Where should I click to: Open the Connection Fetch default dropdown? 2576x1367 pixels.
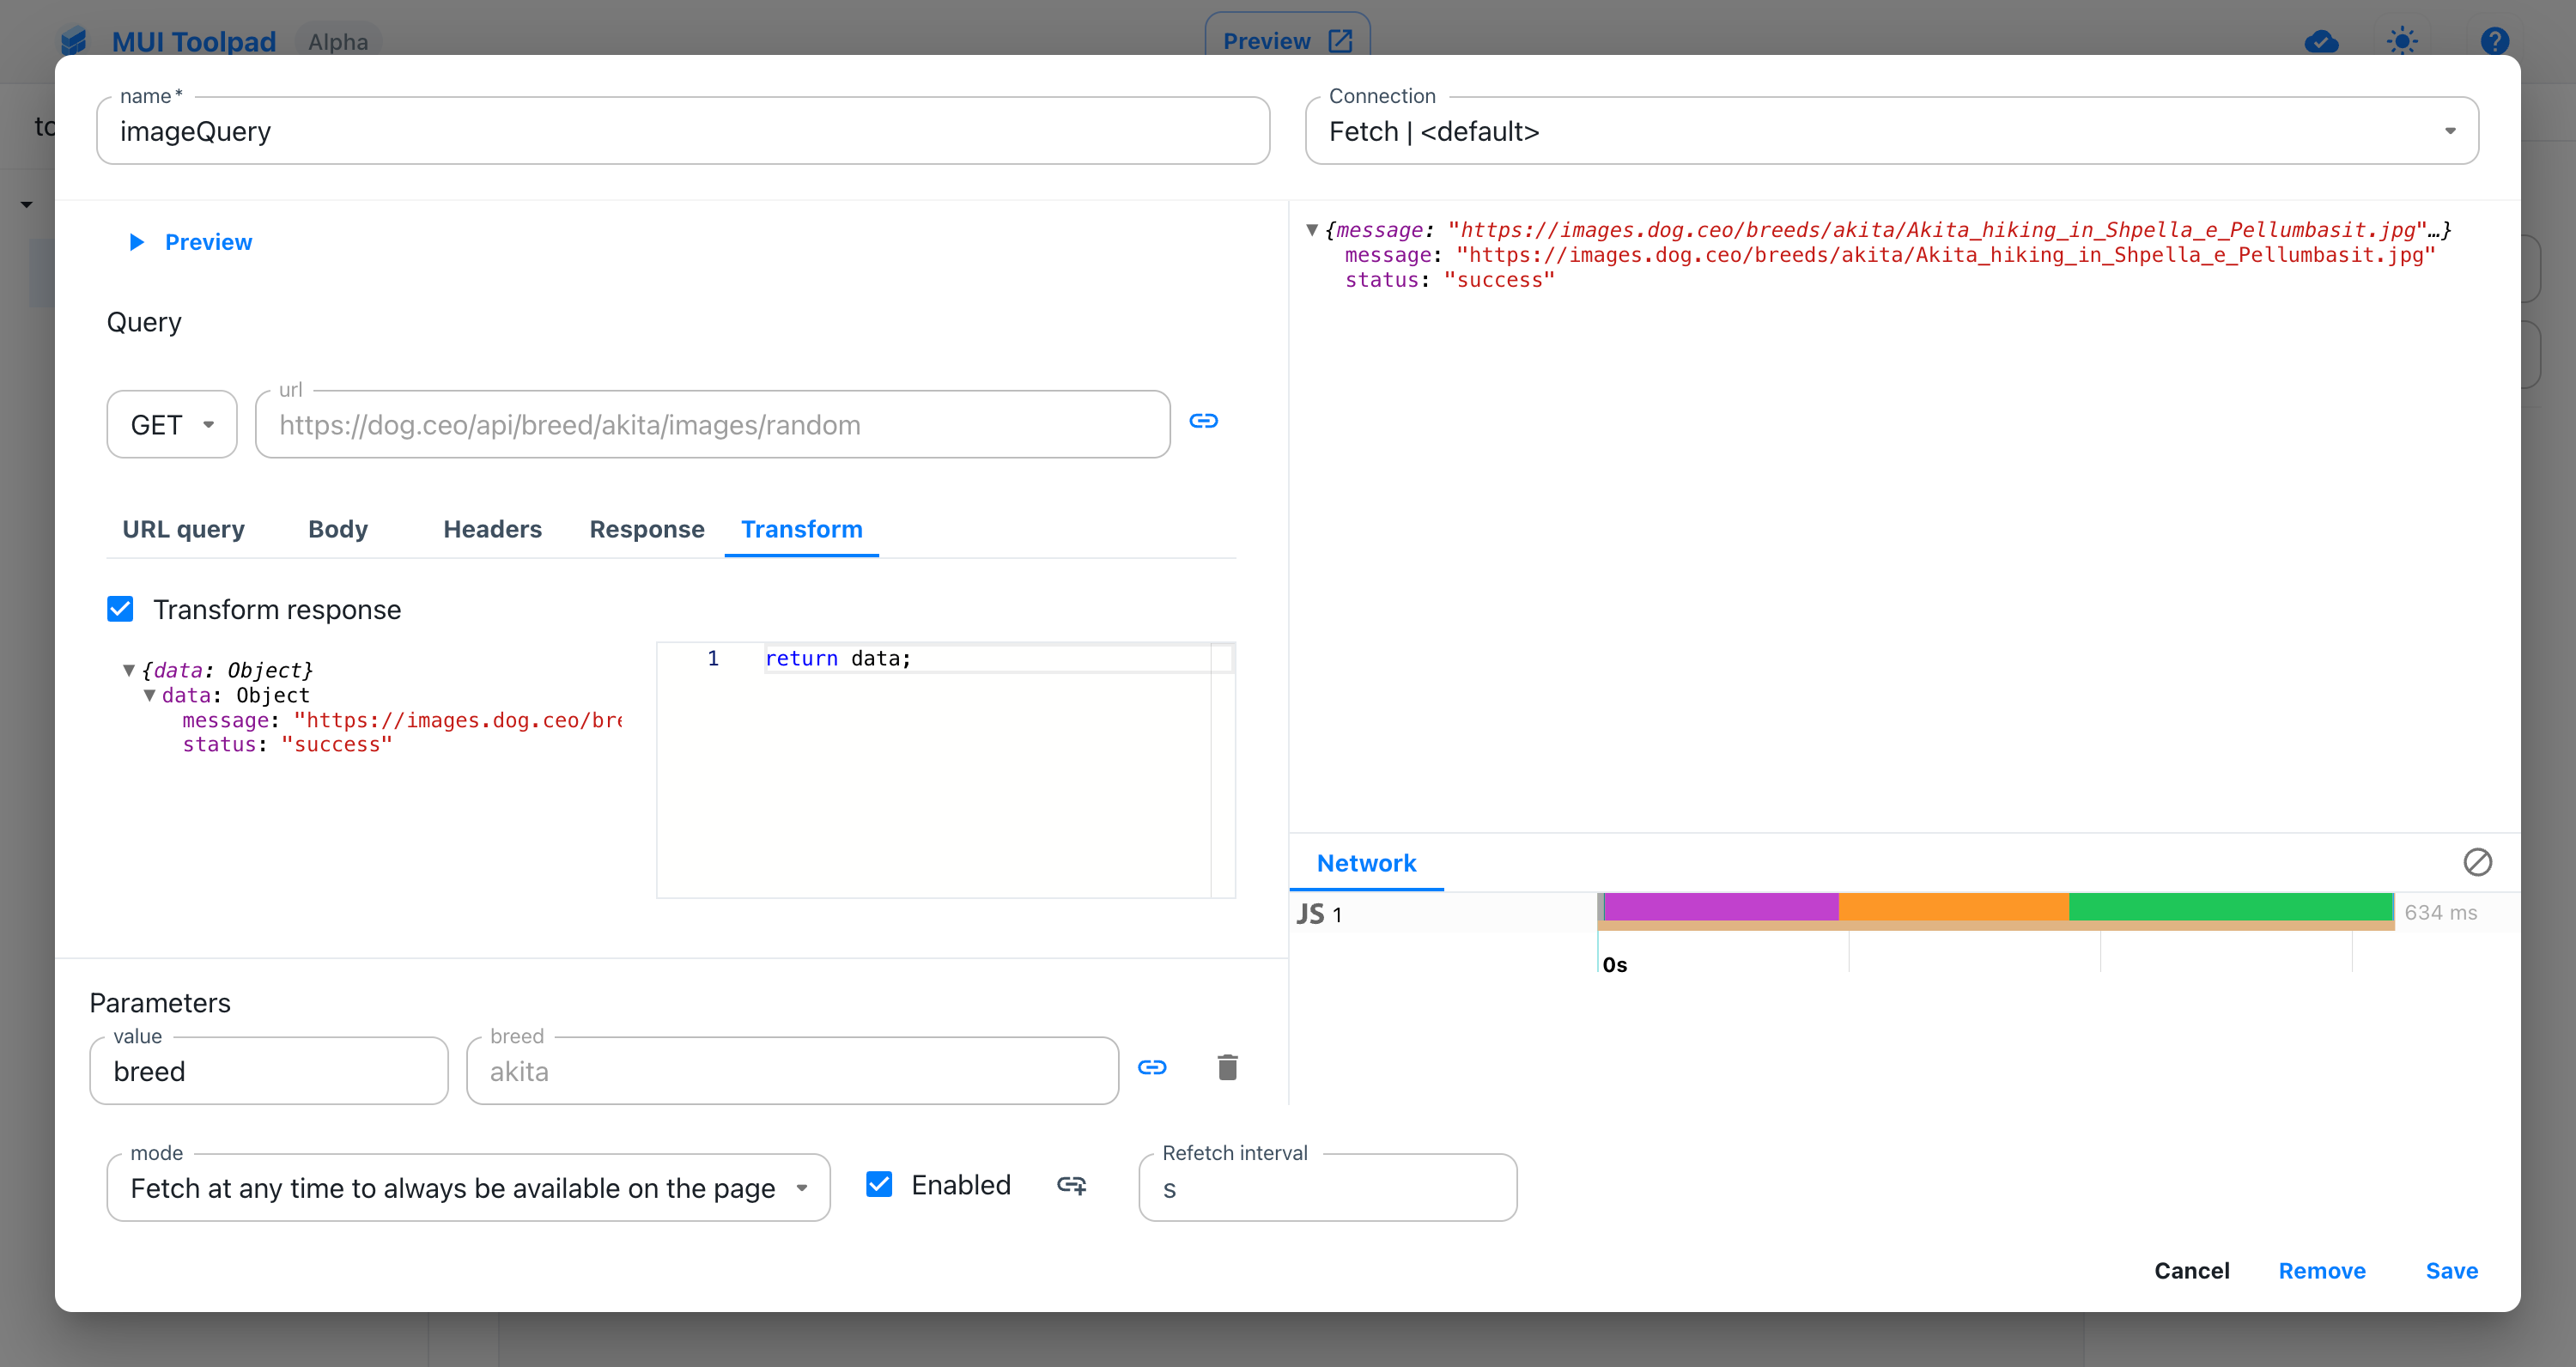[x=1891, y=130]
